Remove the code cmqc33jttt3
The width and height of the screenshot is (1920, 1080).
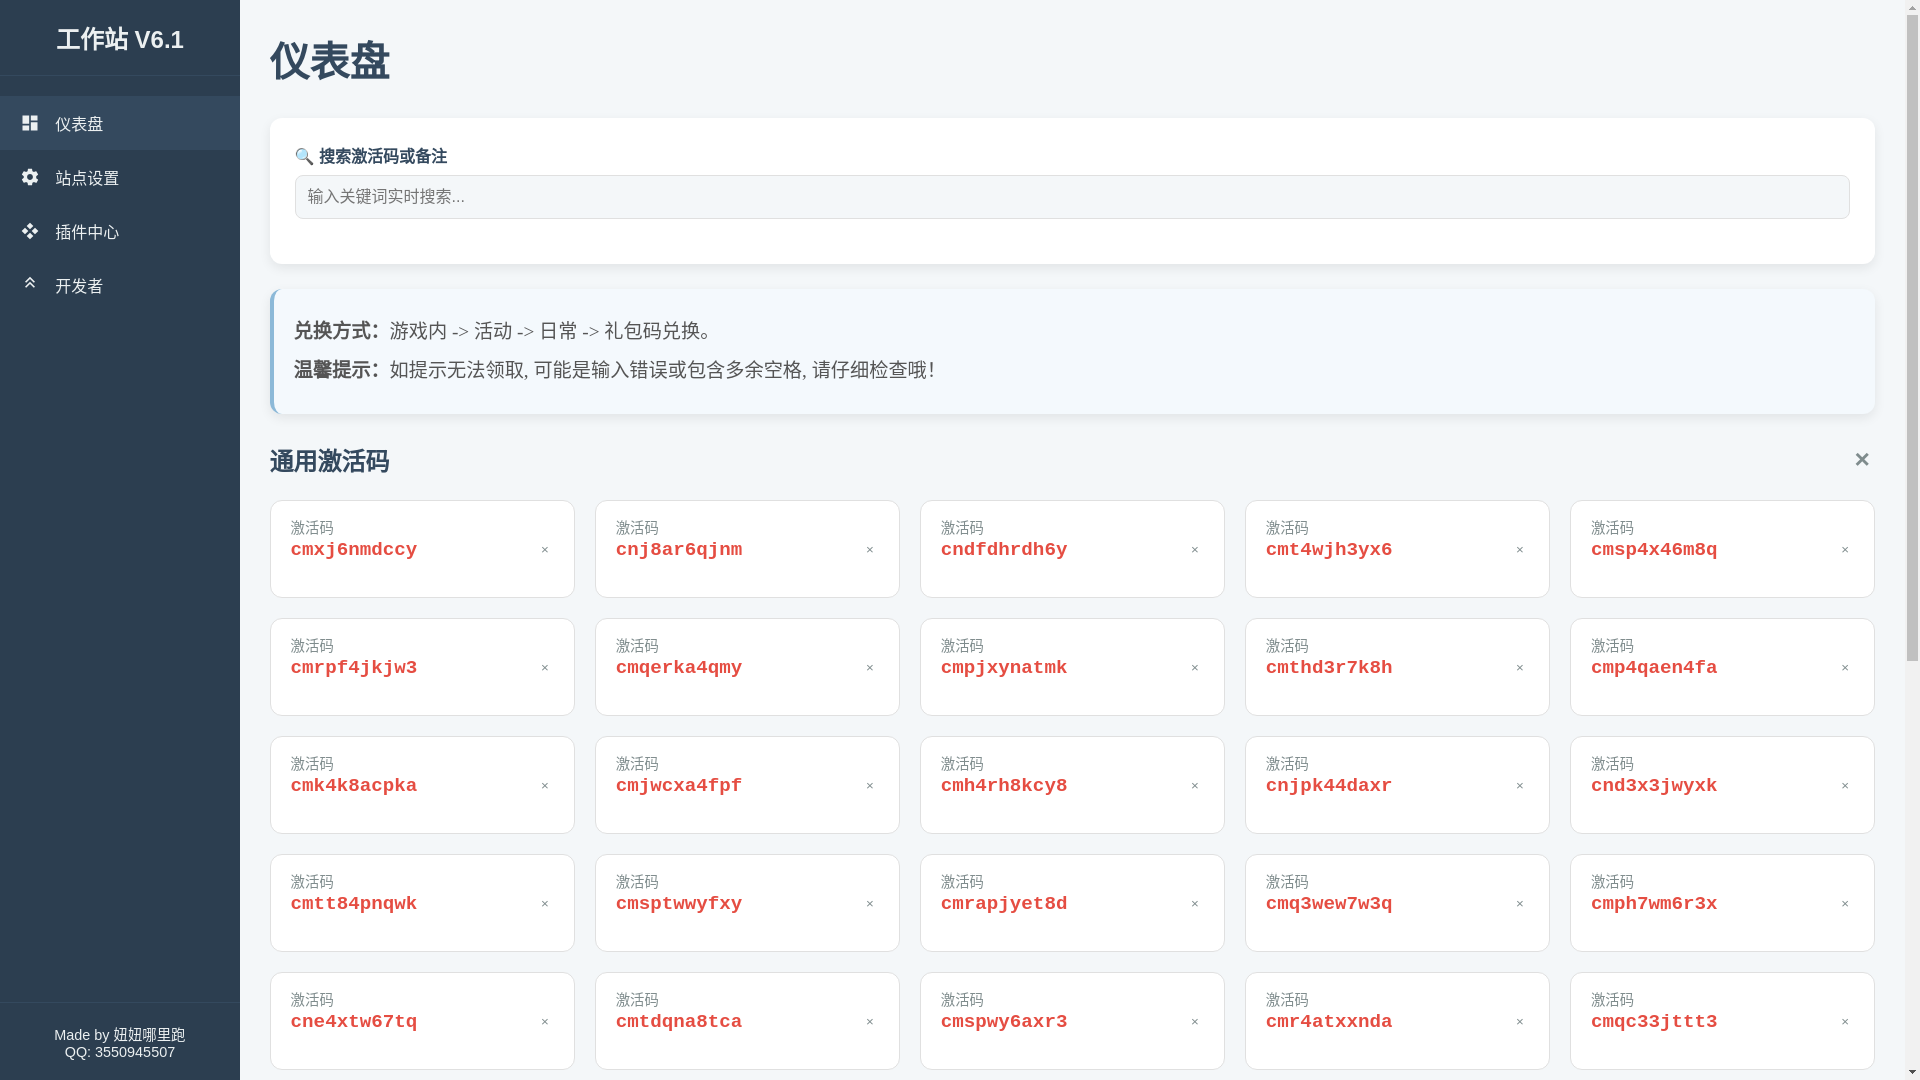(1845, 1022)
